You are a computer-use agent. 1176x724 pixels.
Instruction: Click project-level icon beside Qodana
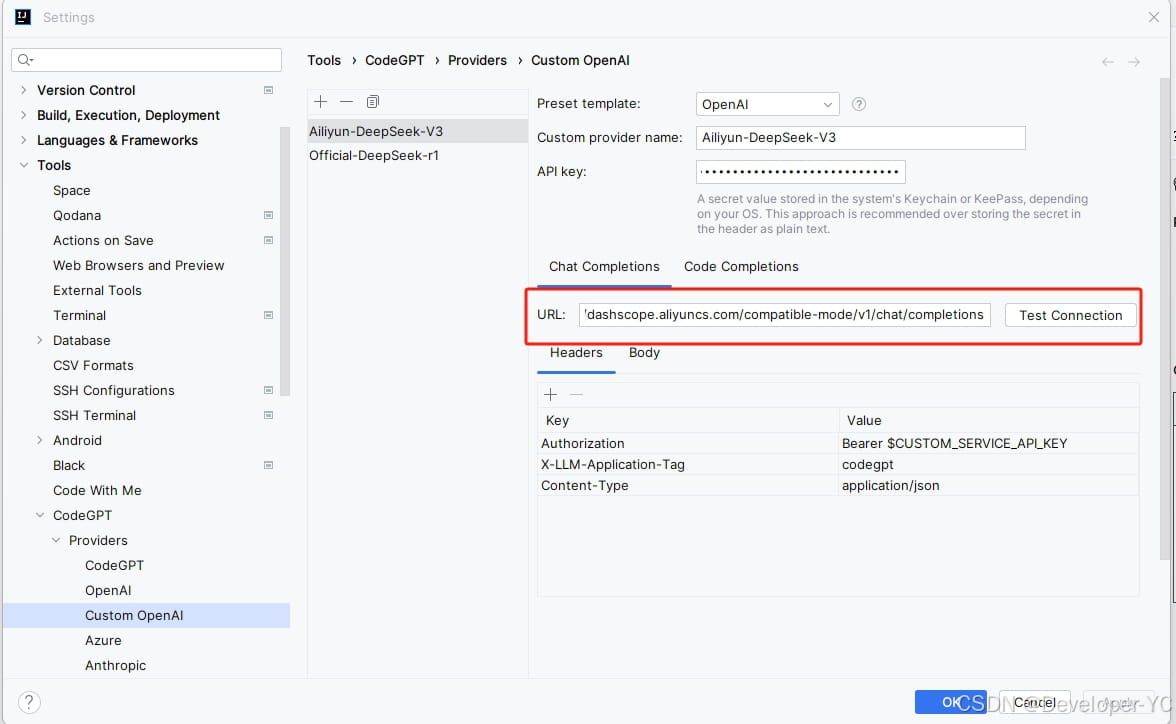click(268, 215)
